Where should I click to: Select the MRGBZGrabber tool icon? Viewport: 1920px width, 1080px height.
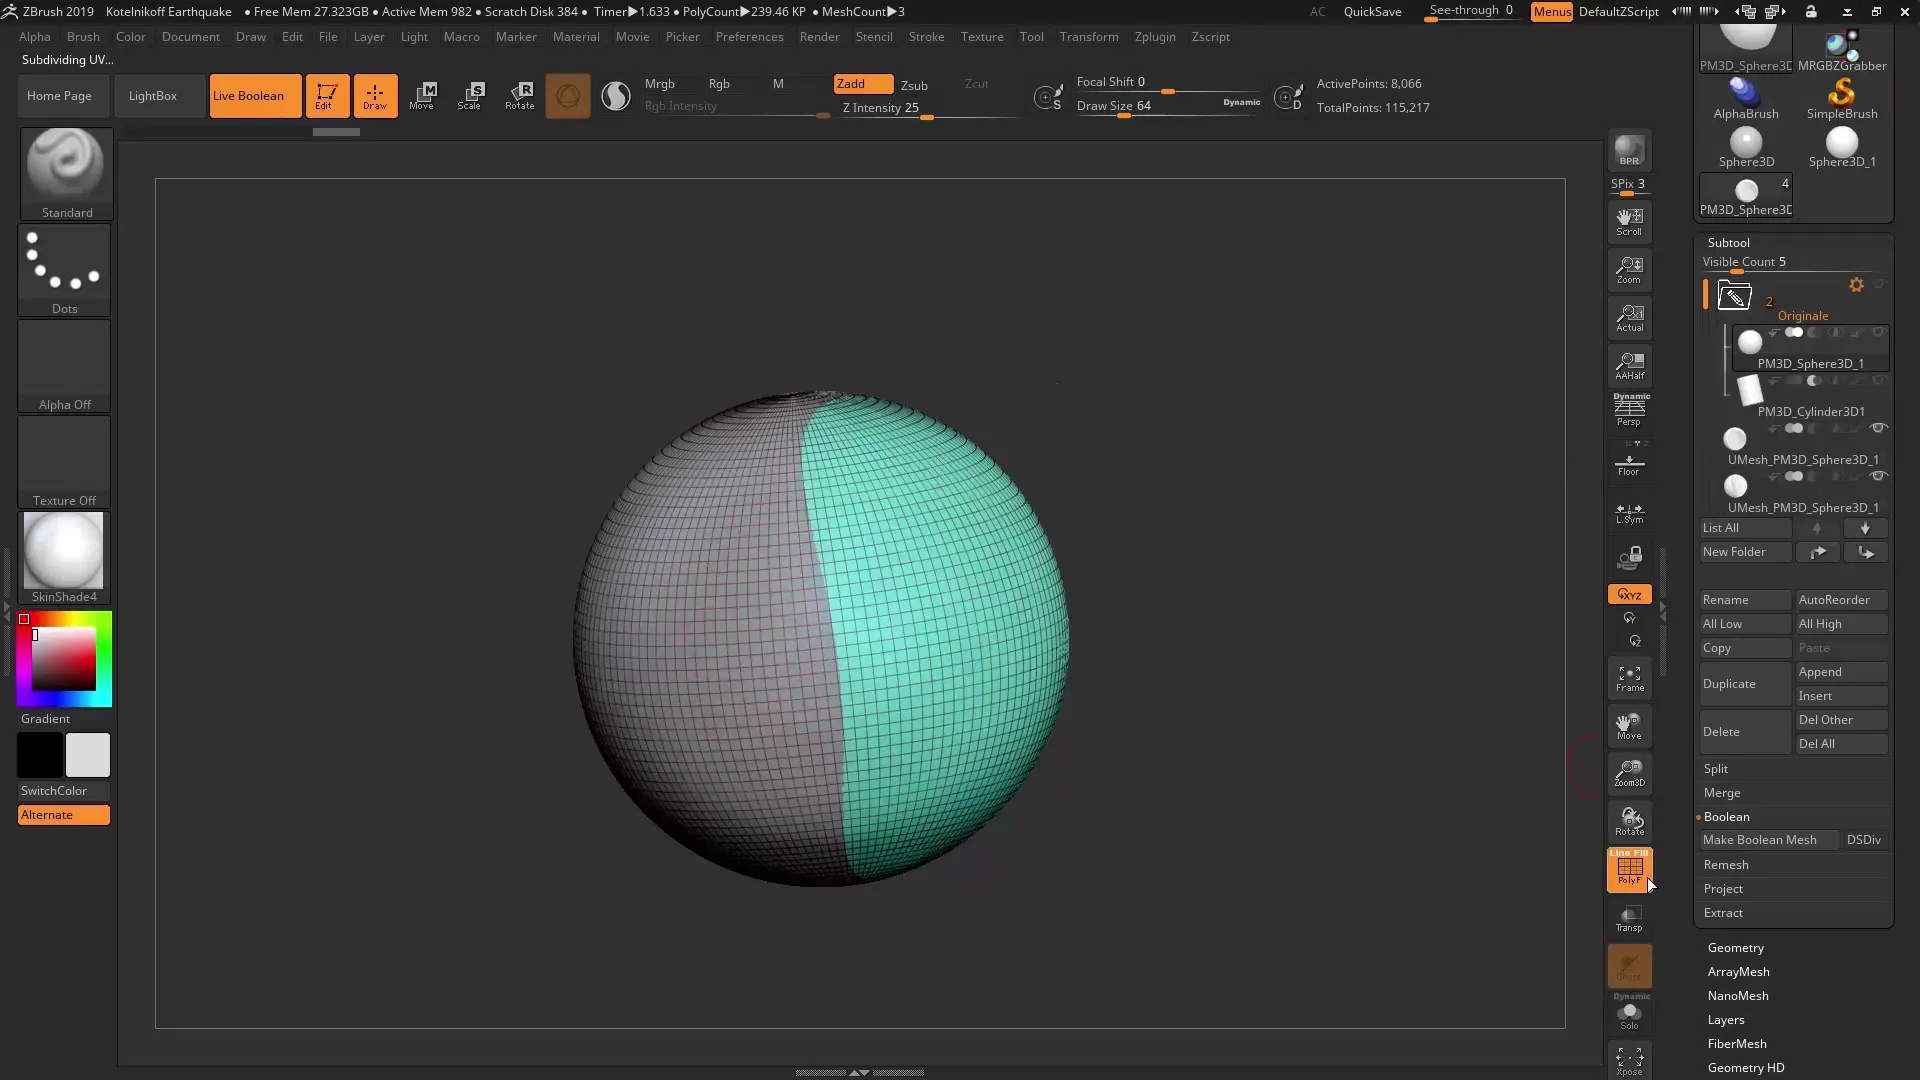pyautogui.click(x=1841, y=50)
